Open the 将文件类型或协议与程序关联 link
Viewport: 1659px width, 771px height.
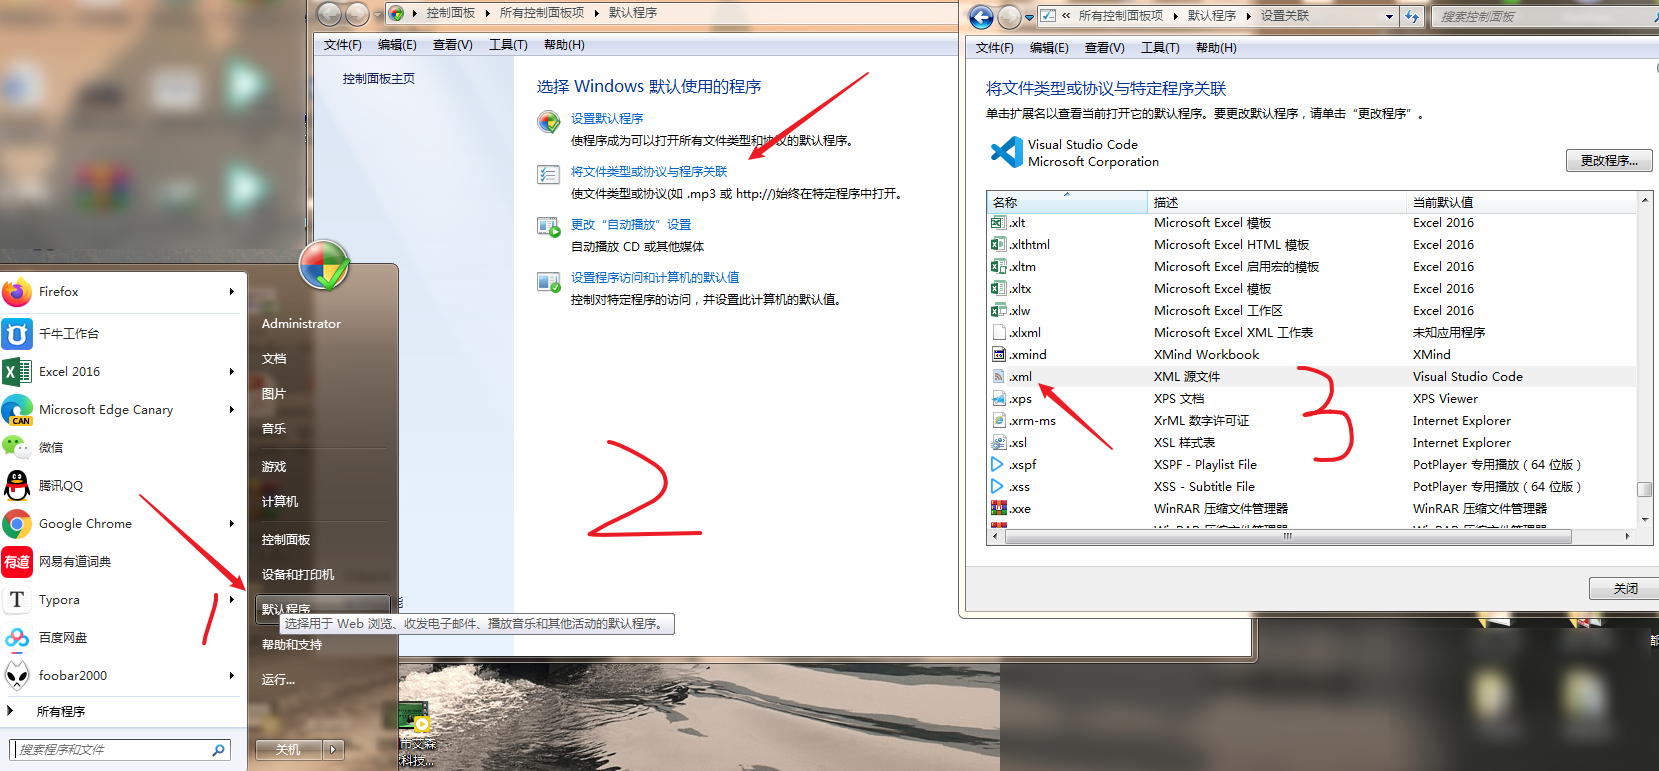click(x=649, y=172)
